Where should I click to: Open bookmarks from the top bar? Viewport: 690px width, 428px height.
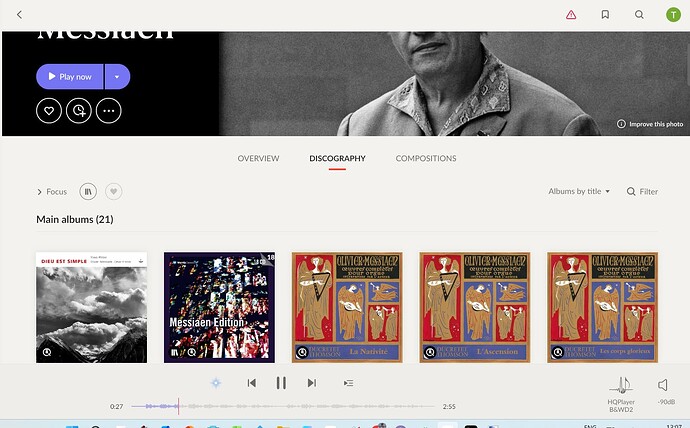605,15
